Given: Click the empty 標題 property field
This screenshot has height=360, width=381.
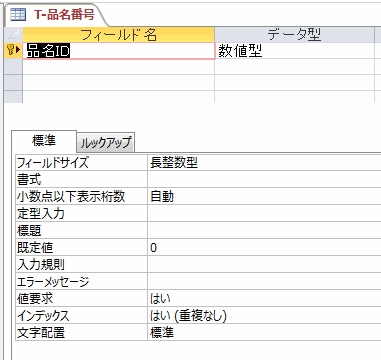Looking at the screenshot, I should click(264, 231).
